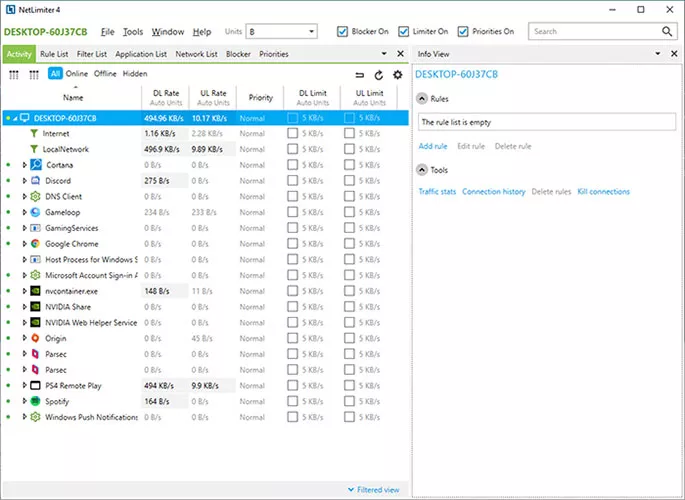The height and width of the screenshot is (500, 685).
Task: Toggle the Priorities On checkbox
Action: (463, 31)
